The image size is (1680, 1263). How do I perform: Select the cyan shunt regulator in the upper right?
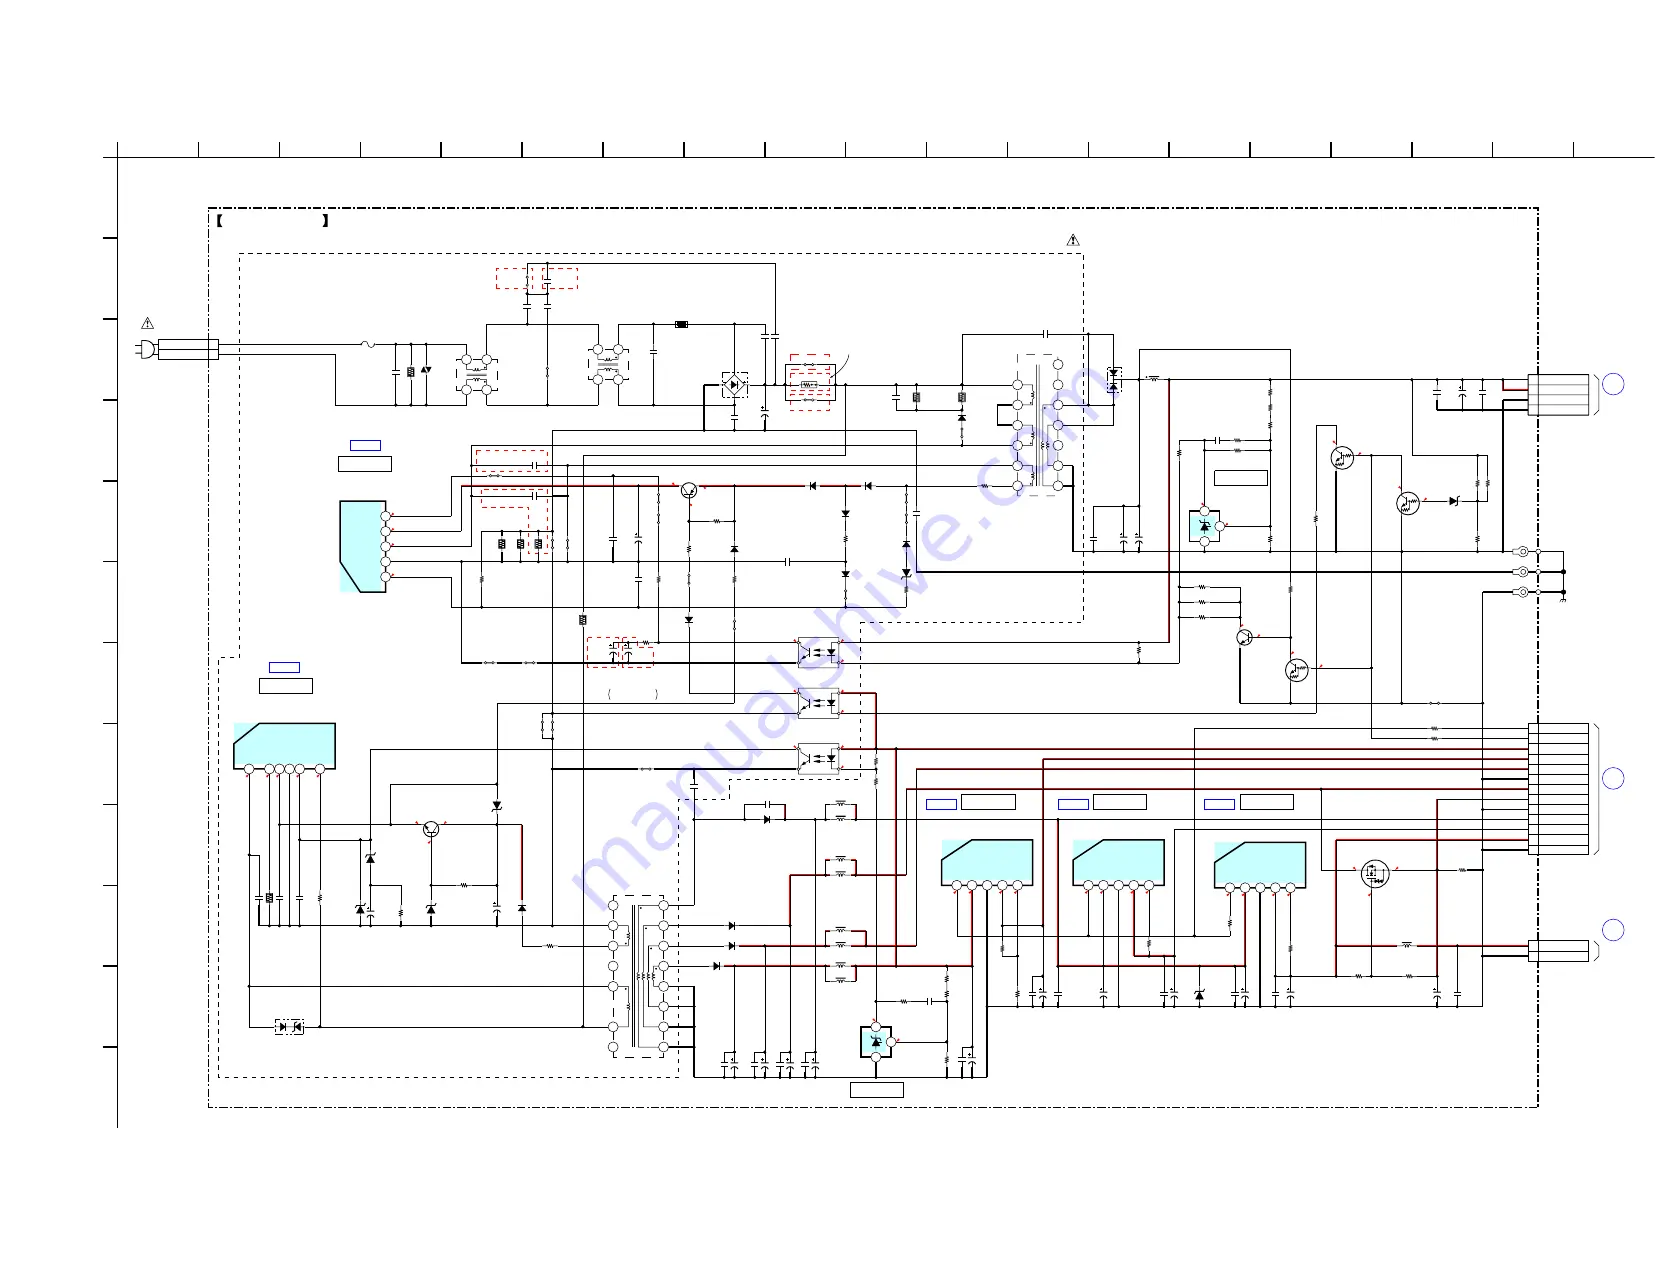[1205, 526]
